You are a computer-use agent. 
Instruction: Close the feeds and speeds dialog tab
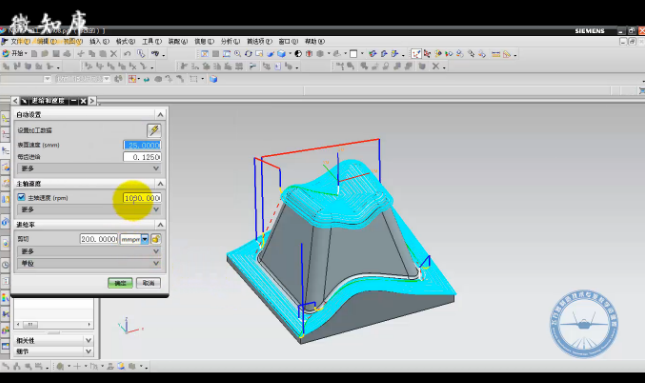click(83, 101)
